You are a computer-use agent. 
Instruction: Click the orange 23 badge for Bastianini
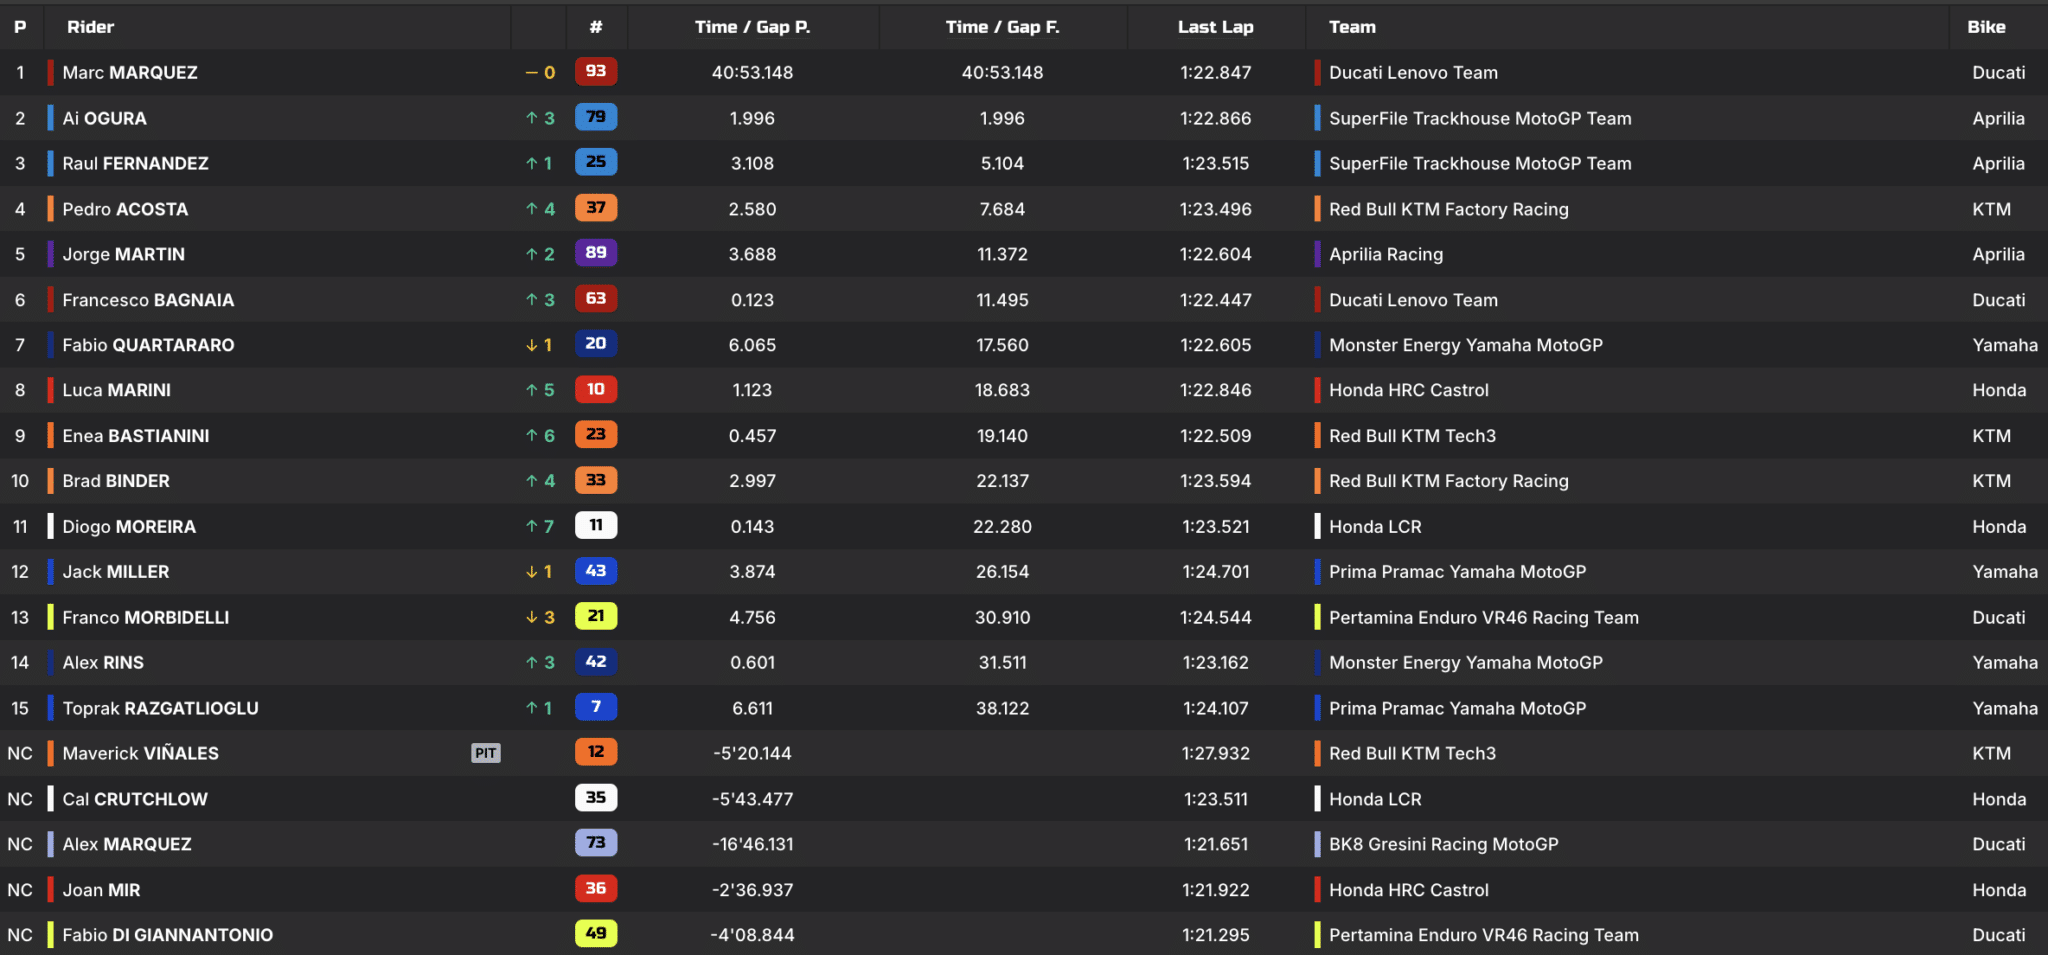pos(596,435)
